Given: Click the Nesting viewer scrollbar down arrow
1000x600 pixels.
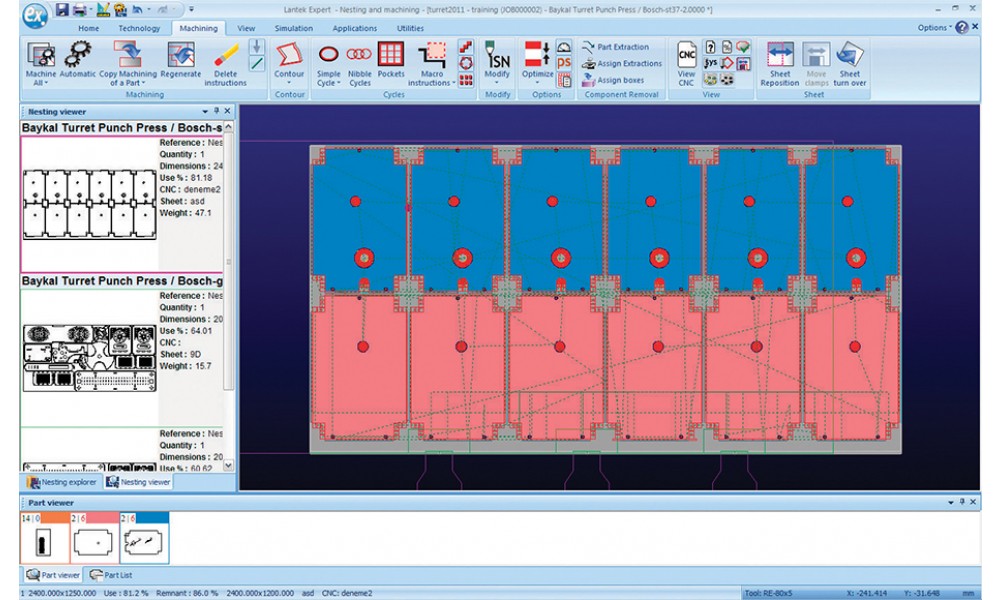Looking at the screenshot, I should point(228,466).
